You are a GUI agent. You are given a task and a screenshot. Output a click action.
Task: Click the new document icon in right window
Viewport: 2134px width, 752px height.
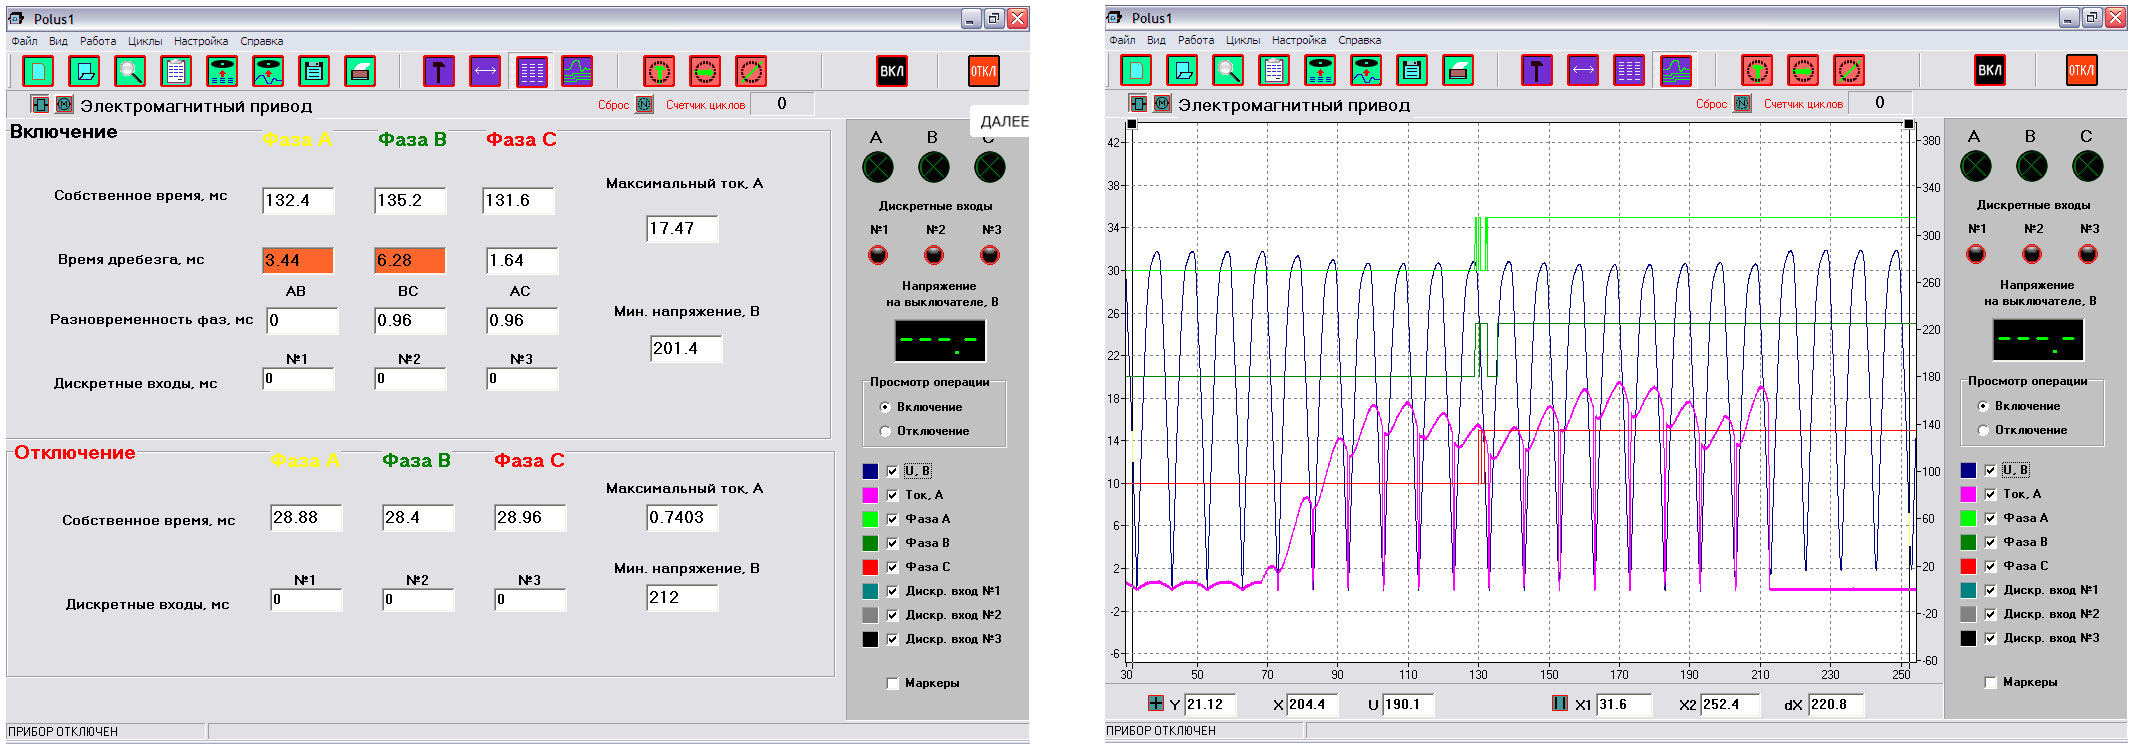pyautogui.click(x=1136, y=70)
